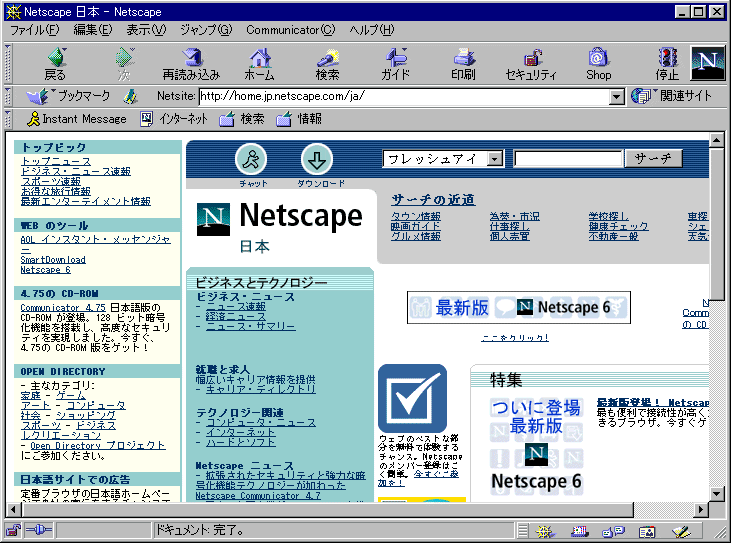Open the SmartDownload link
This screenshot has width=731, height=543.
[x=53, y=260]
